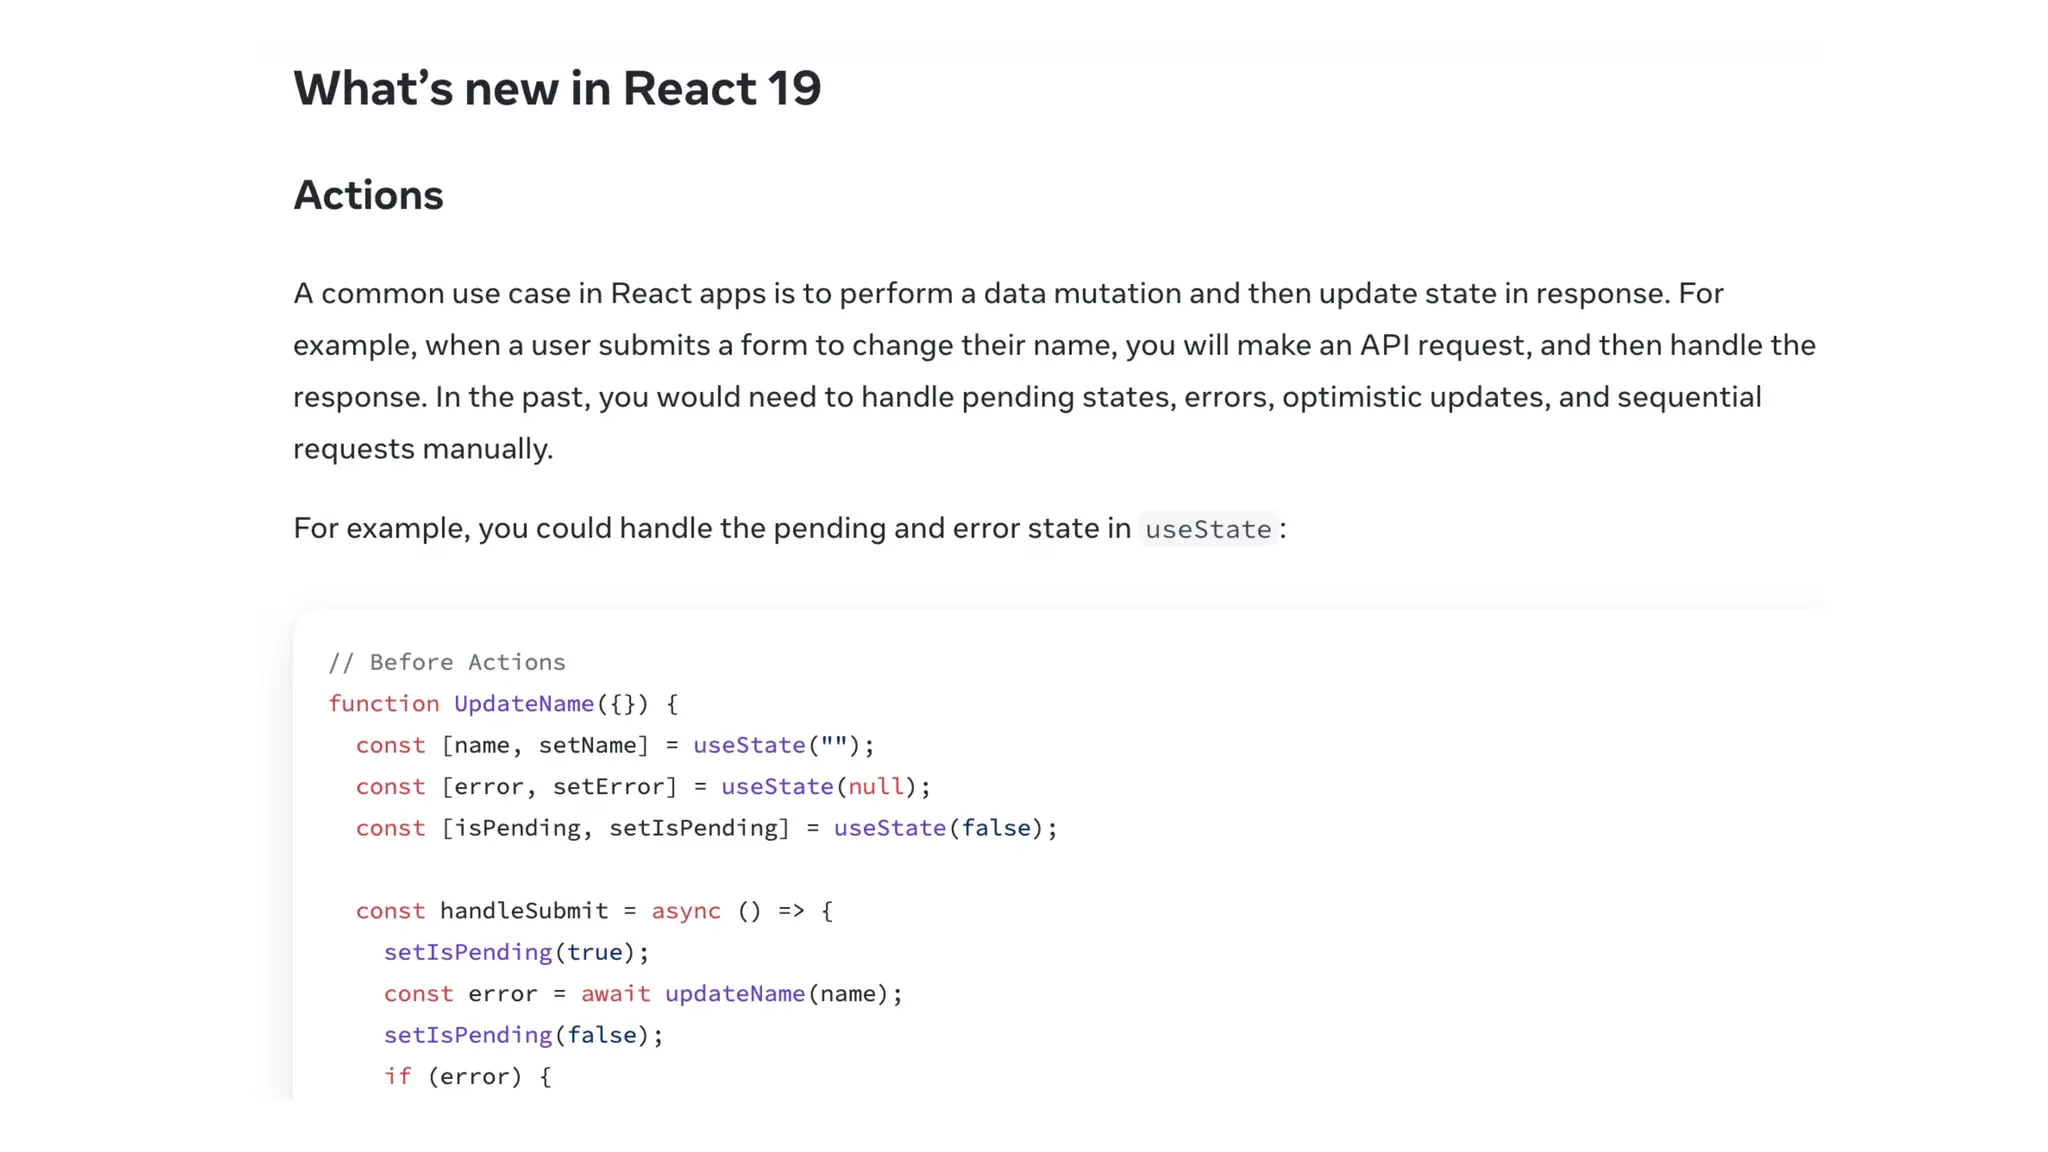
Task: Click the "For example, you could handle" sentence
Action: (x=711, y=528)
